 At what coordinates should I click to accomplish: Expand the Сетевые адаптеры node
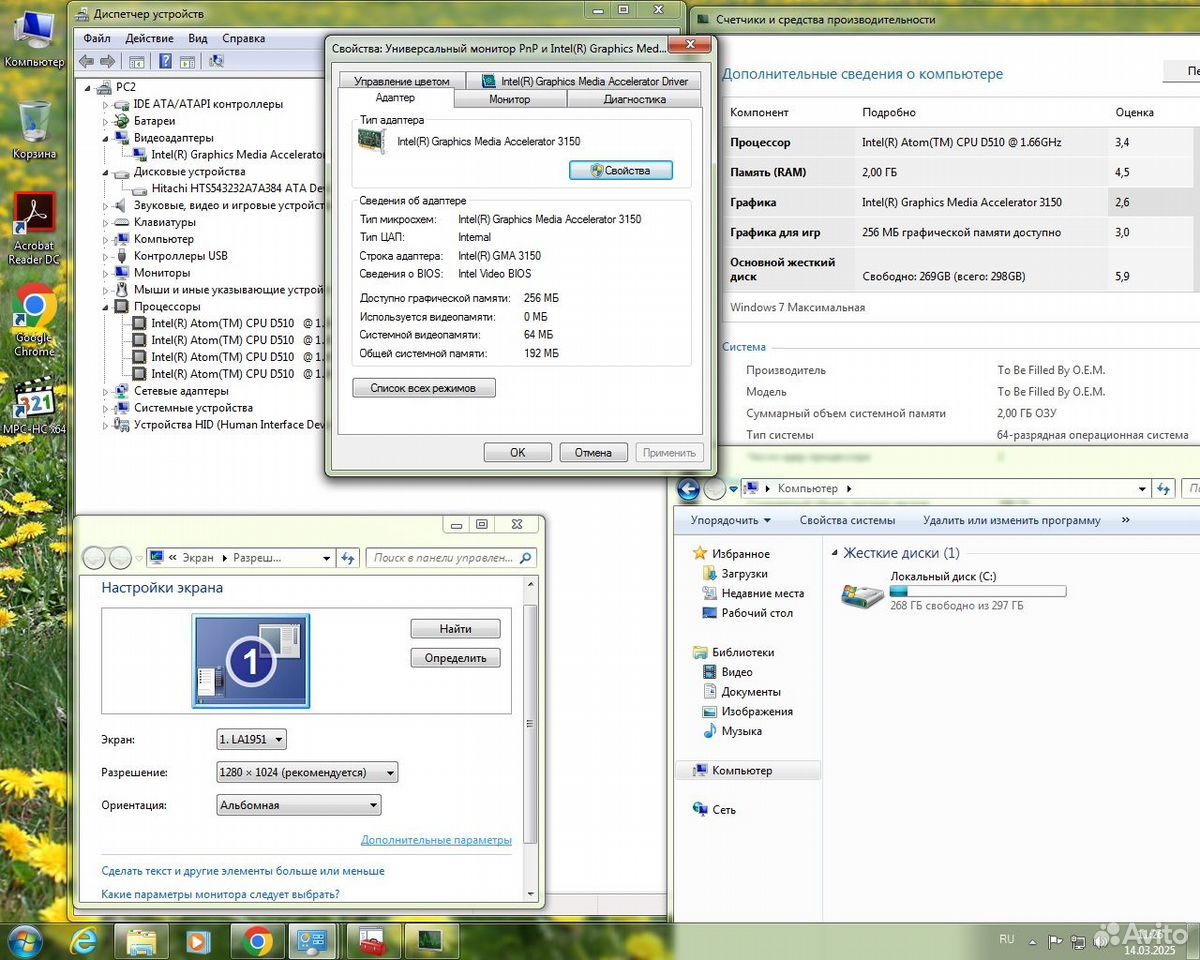105,391
